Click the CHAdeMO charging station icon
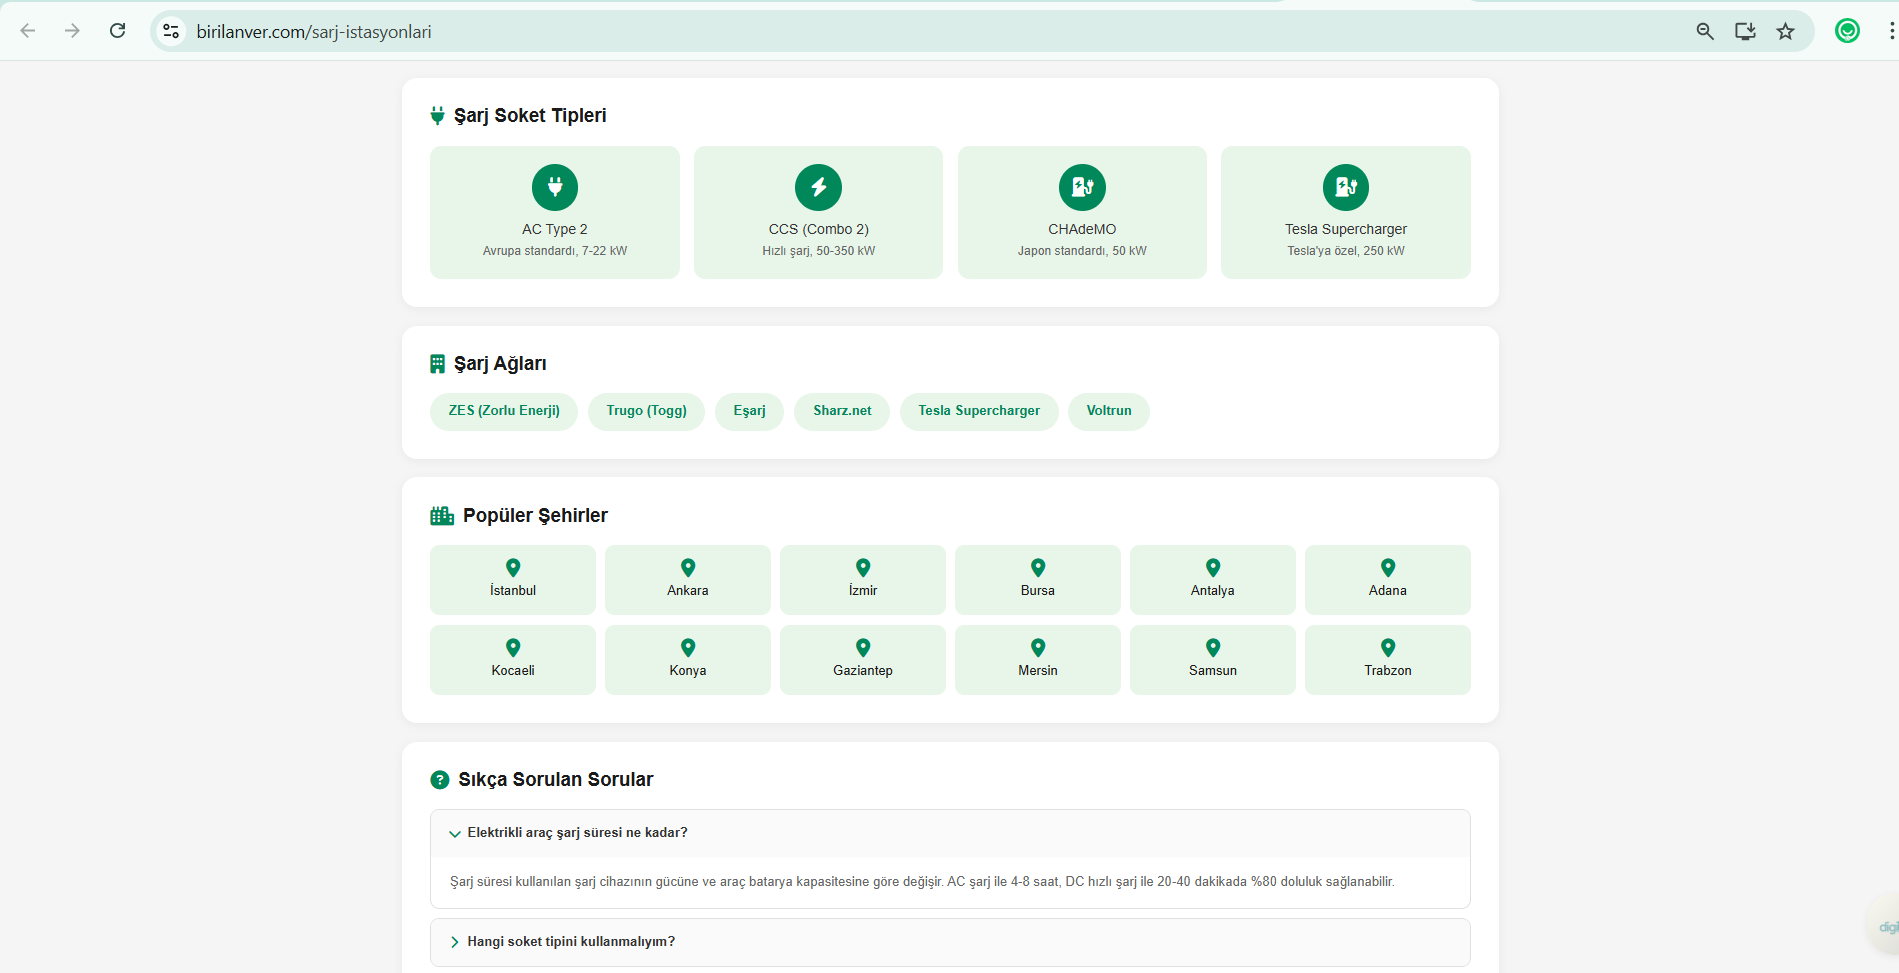Viewport: 1899px width, 973px height. click(x=1082, y=187)
